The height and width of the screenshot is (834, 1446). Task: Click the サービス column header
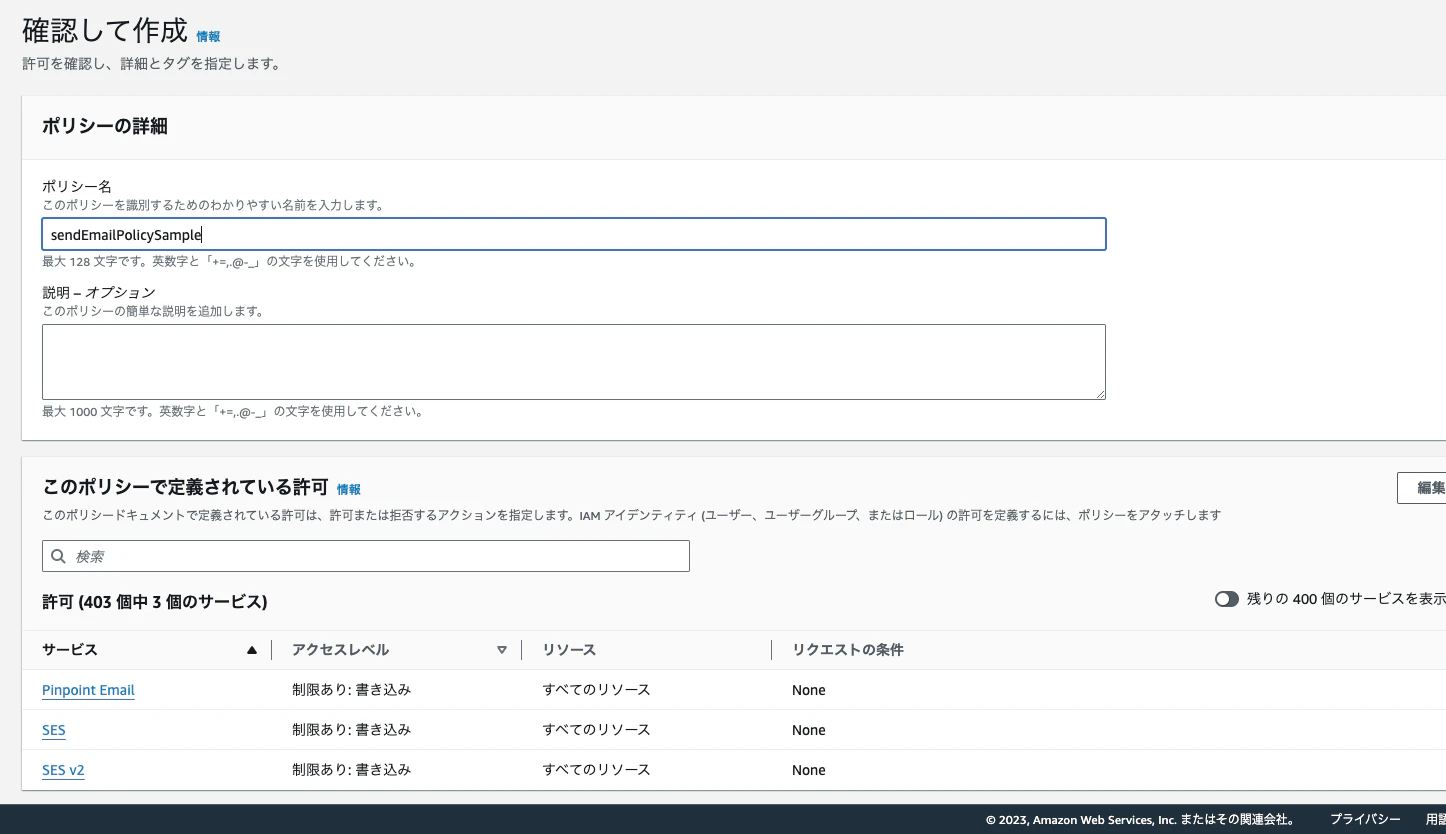[70, 650]
